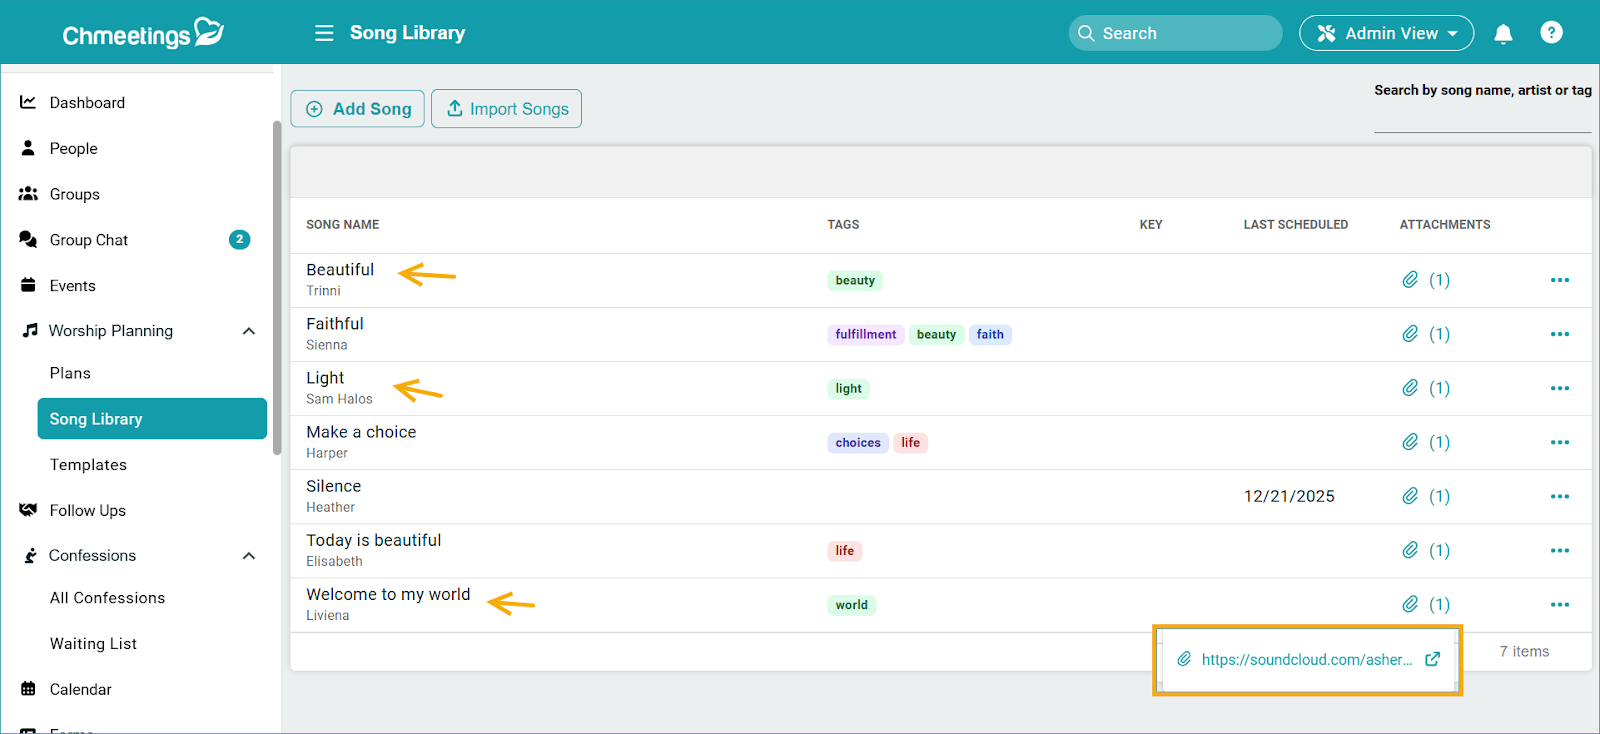Go to Plans in sidebar
The width and height of the screenshot is (1600, 734).
coord(70,373)
